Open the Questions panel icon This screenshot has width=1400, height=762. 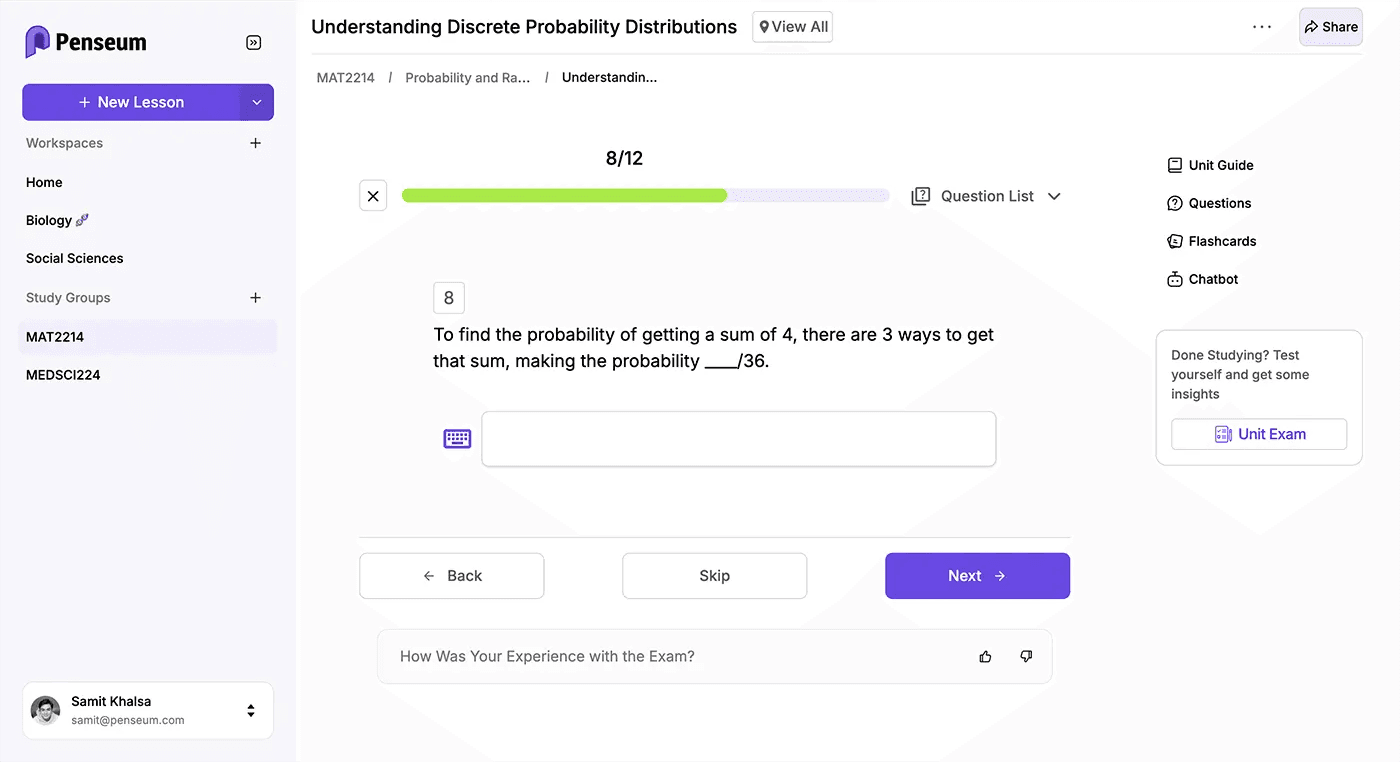coord(1173,202)
